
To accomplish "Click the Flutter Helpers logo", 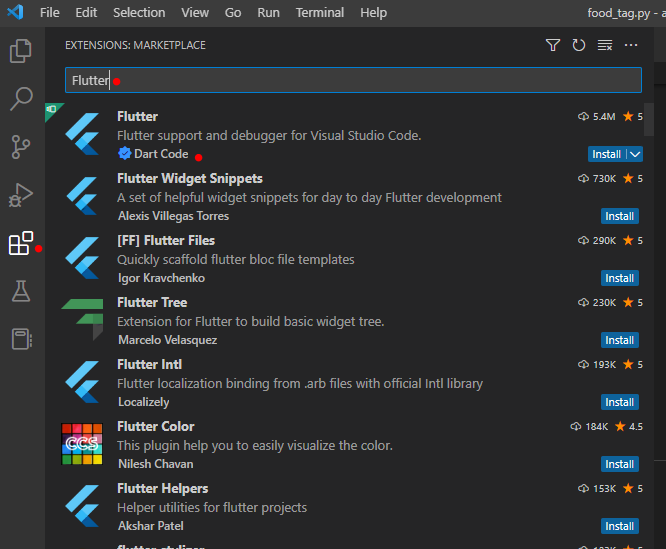I will tap(82, 506).
